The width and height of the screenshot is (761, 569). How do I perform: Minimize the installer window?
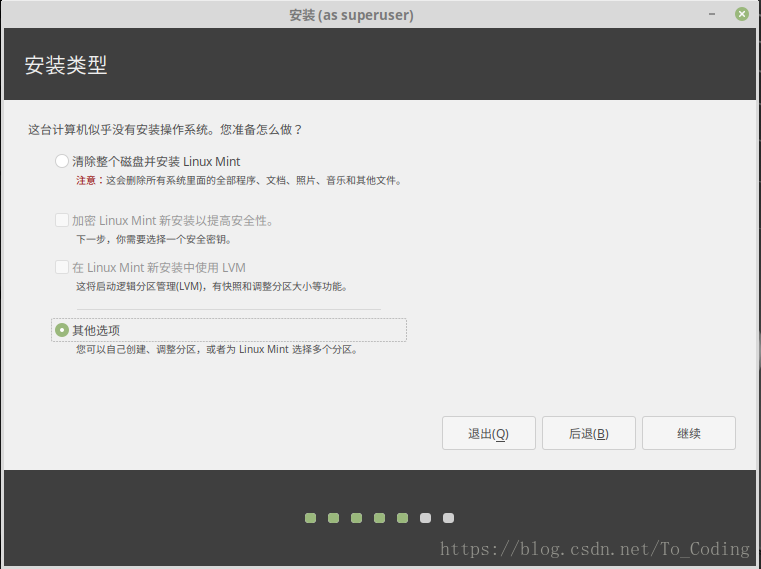point(712,14)
